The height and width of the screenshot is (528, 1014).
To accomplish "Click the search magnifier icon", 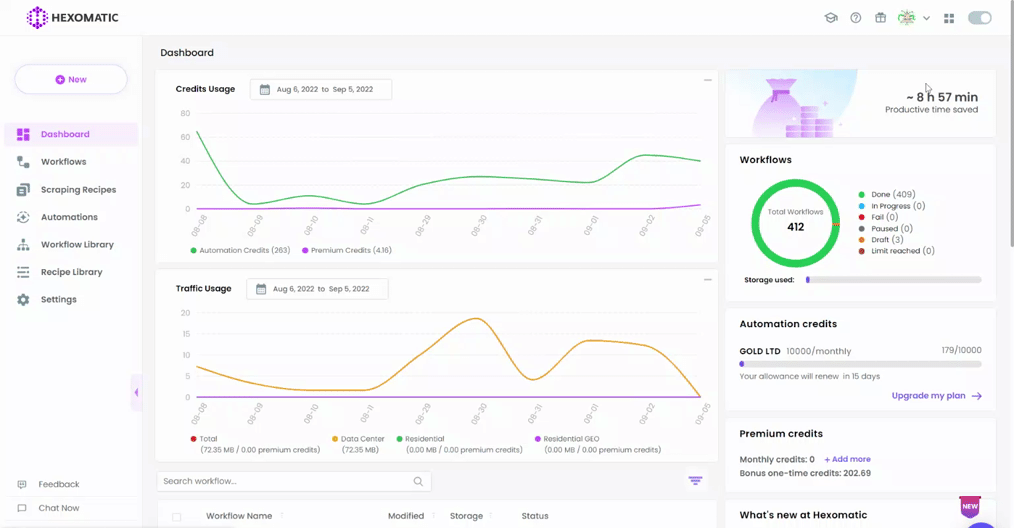I will (x=418, y=481).
